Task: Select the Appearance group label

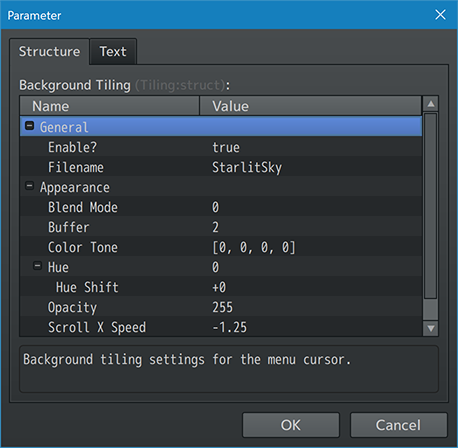Action: [75, 188]
